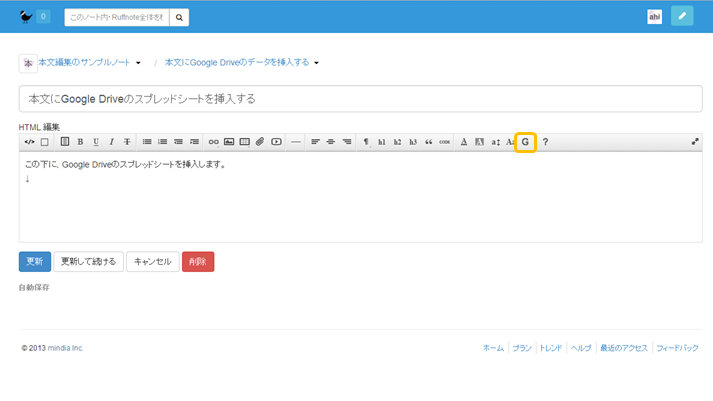Screen dimensions: 713x401
Task: Toggle underline formatting
Action: [x=96, y=142]
